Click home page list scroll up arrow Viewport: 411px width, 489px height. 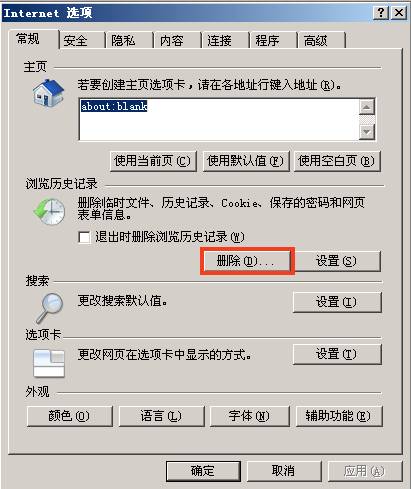click(x=367, y=107)
